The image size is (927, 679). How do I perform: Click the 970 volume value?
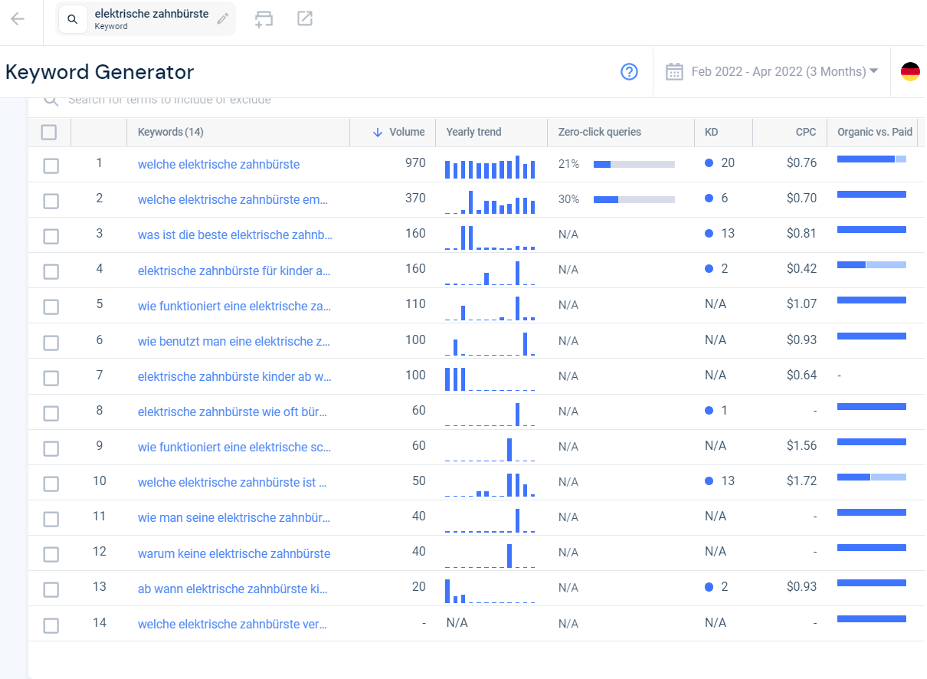click(x=415, y=163)
